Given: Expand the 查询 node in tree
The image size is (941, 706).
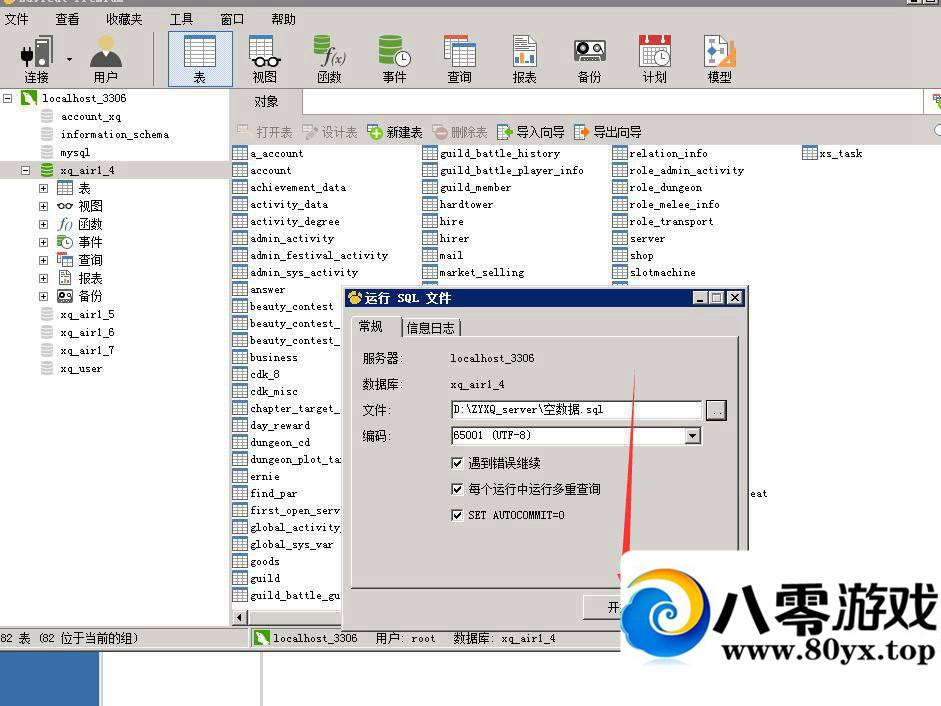Looking at the screenshot, I should 43,261.
